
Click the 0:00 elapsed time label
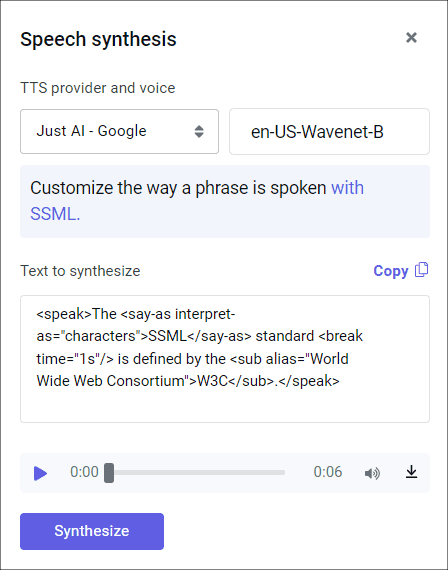point(84,472)
